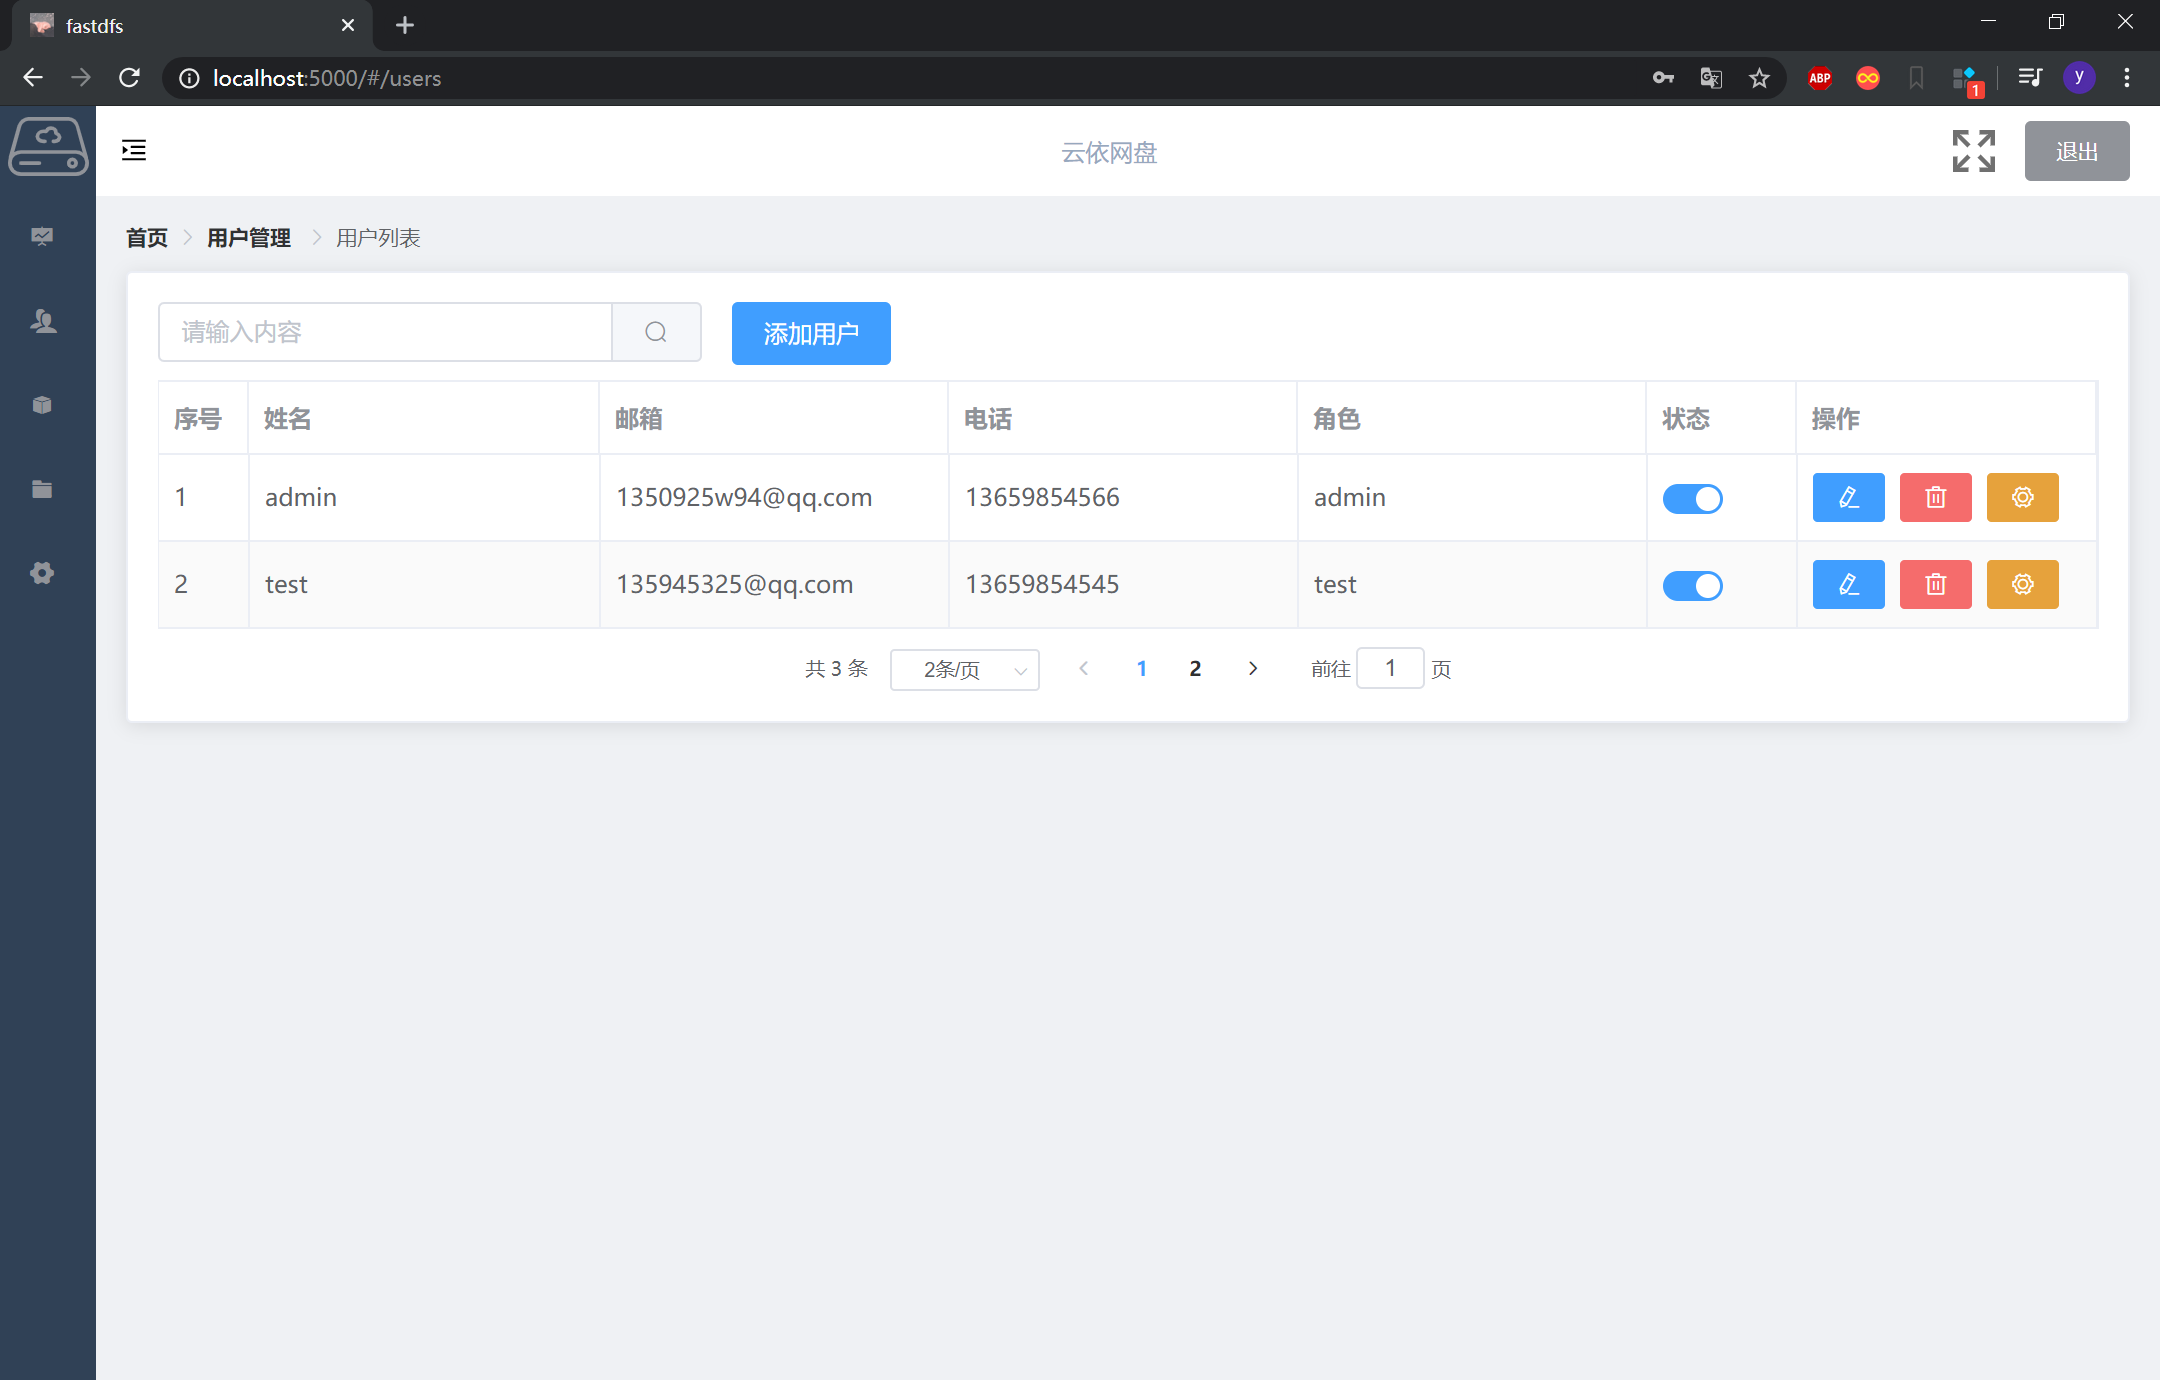This screenshot has height=1380, width=2160.
Task: Collapse the sidebar with hamburger icon
Action: tap(134, 150)
